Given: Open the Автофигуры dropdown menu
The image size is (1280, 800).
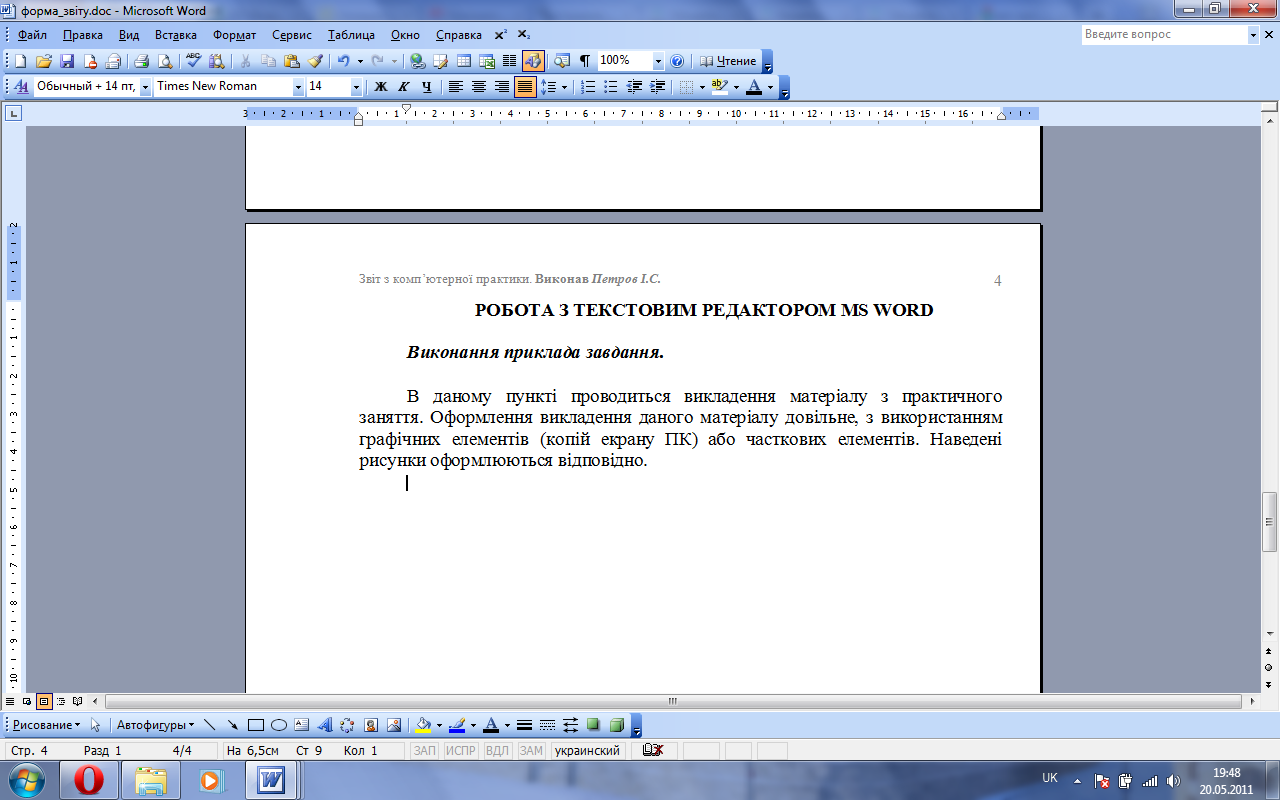Looking at the screenshot, I should [155, 725].
